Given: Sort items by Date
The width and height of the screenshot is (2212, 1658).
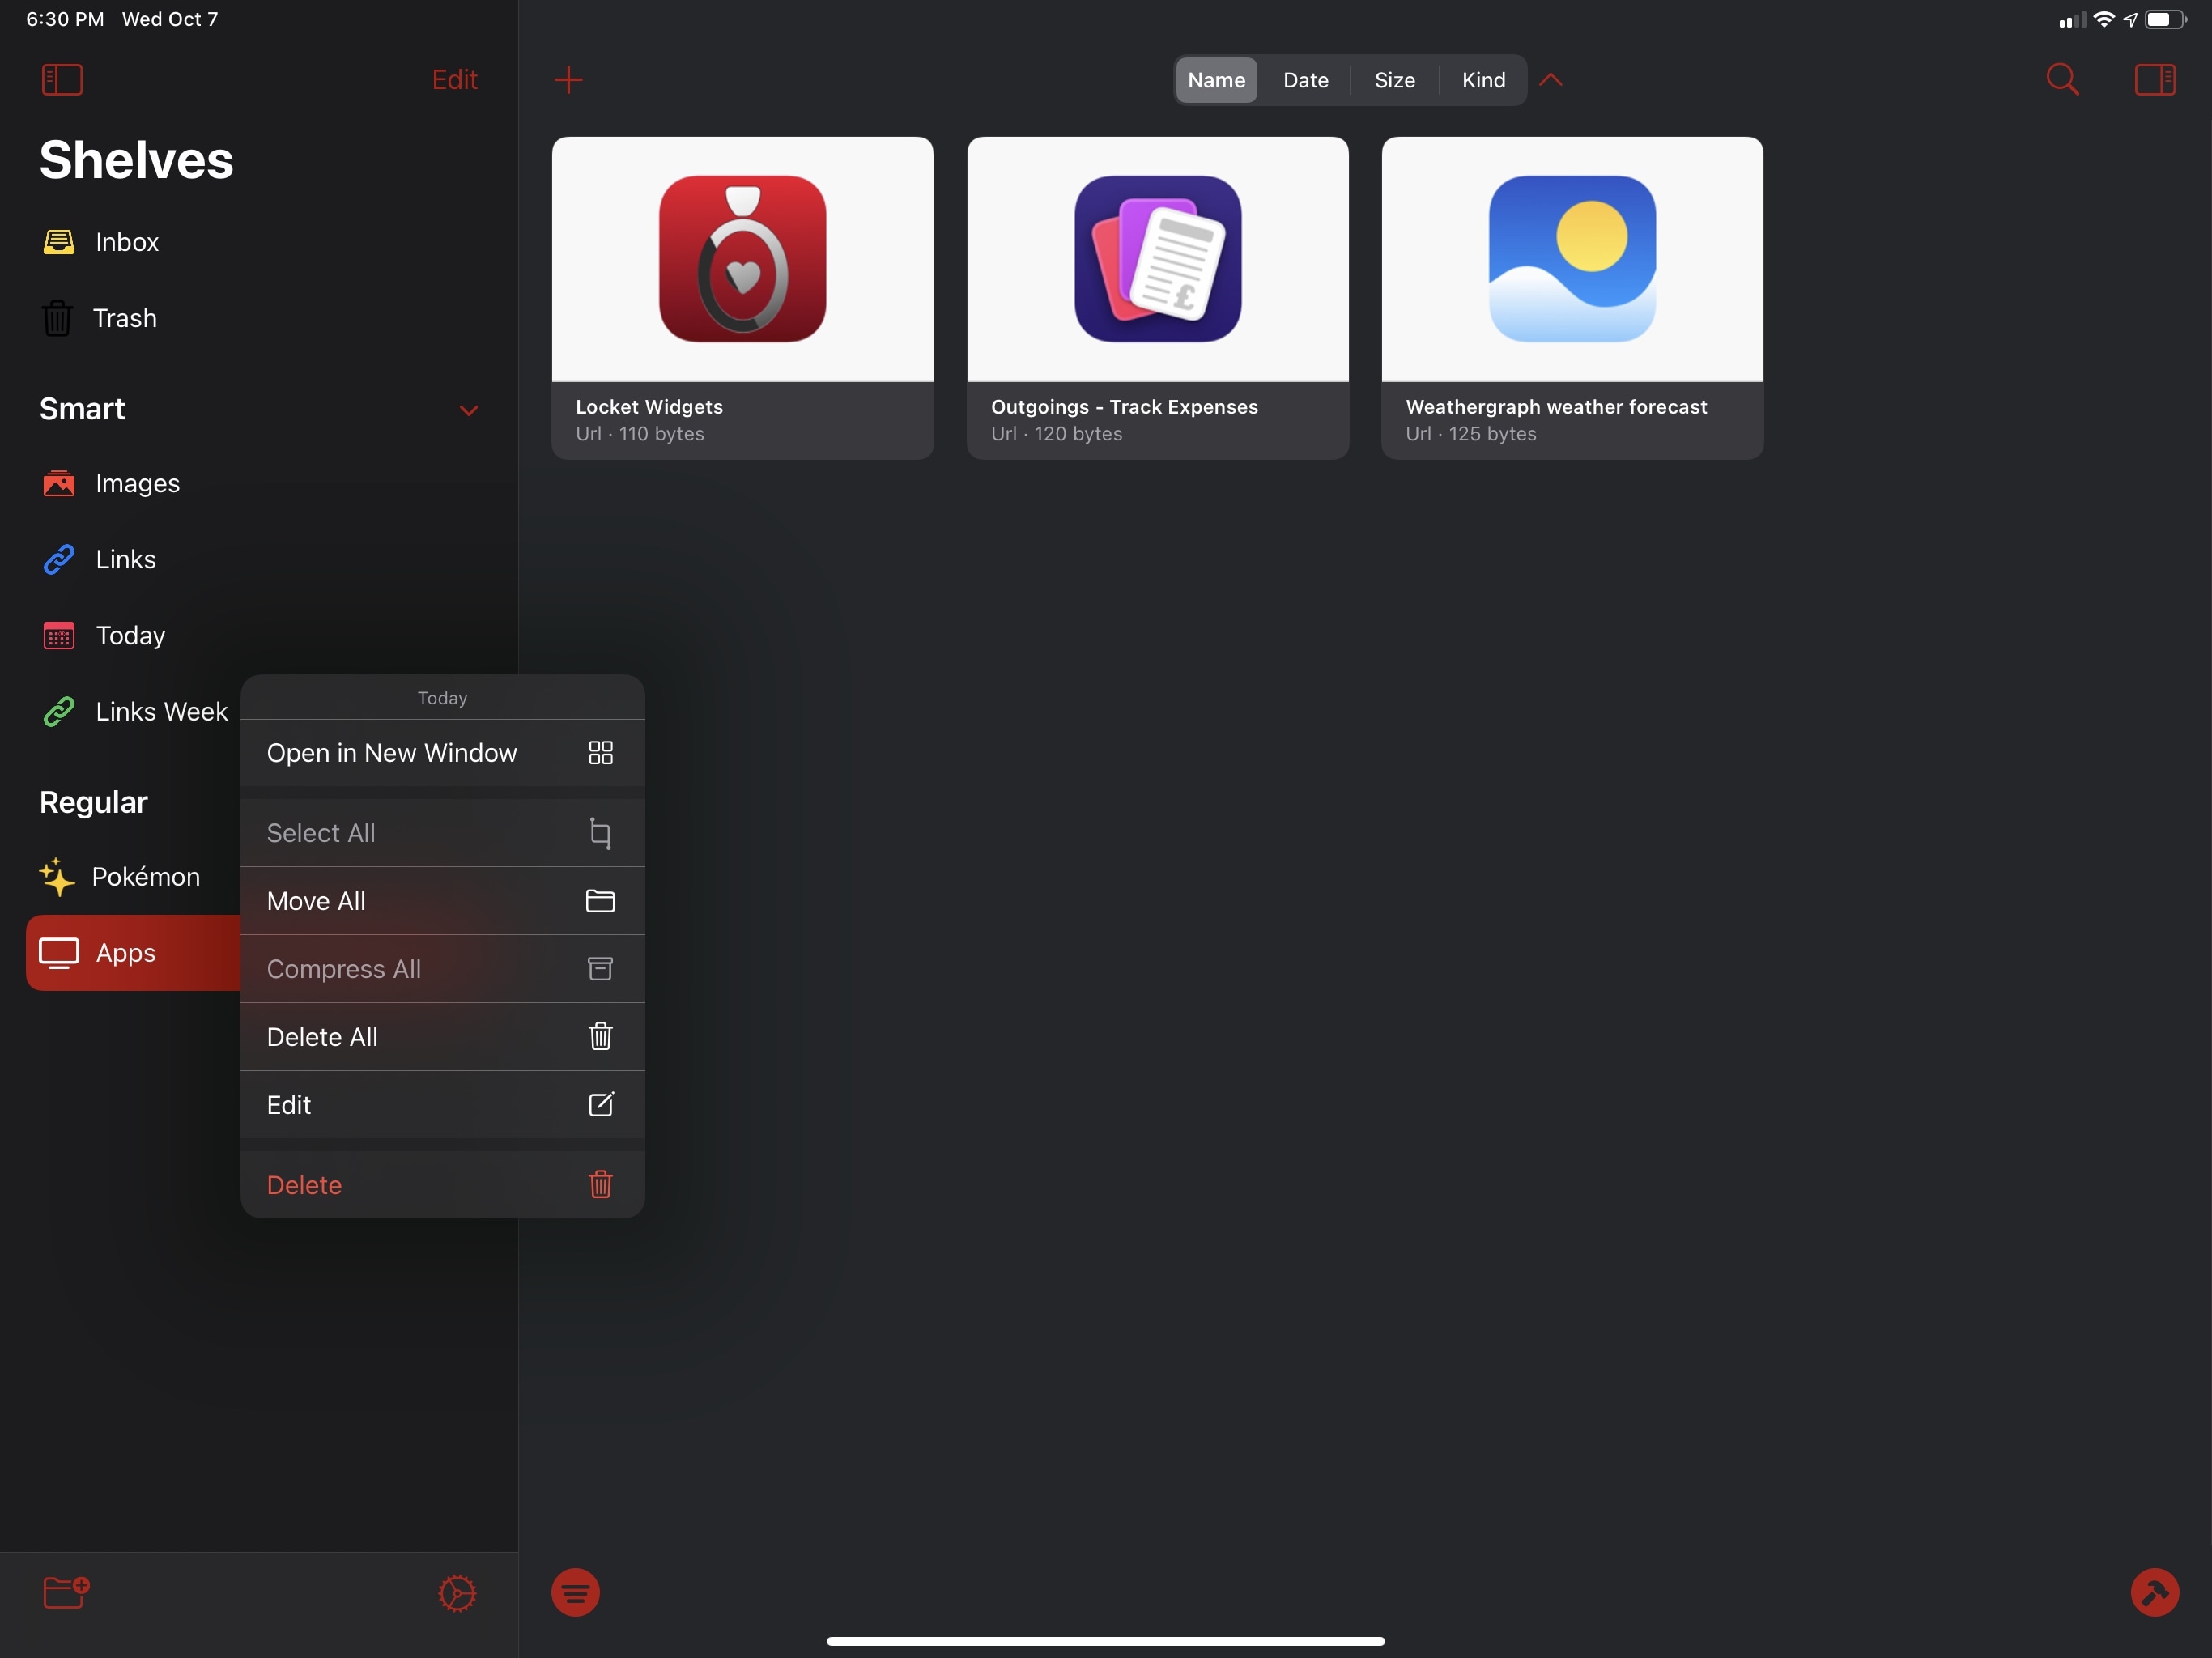Looking at the screenshot, I should click(1305, 80).
